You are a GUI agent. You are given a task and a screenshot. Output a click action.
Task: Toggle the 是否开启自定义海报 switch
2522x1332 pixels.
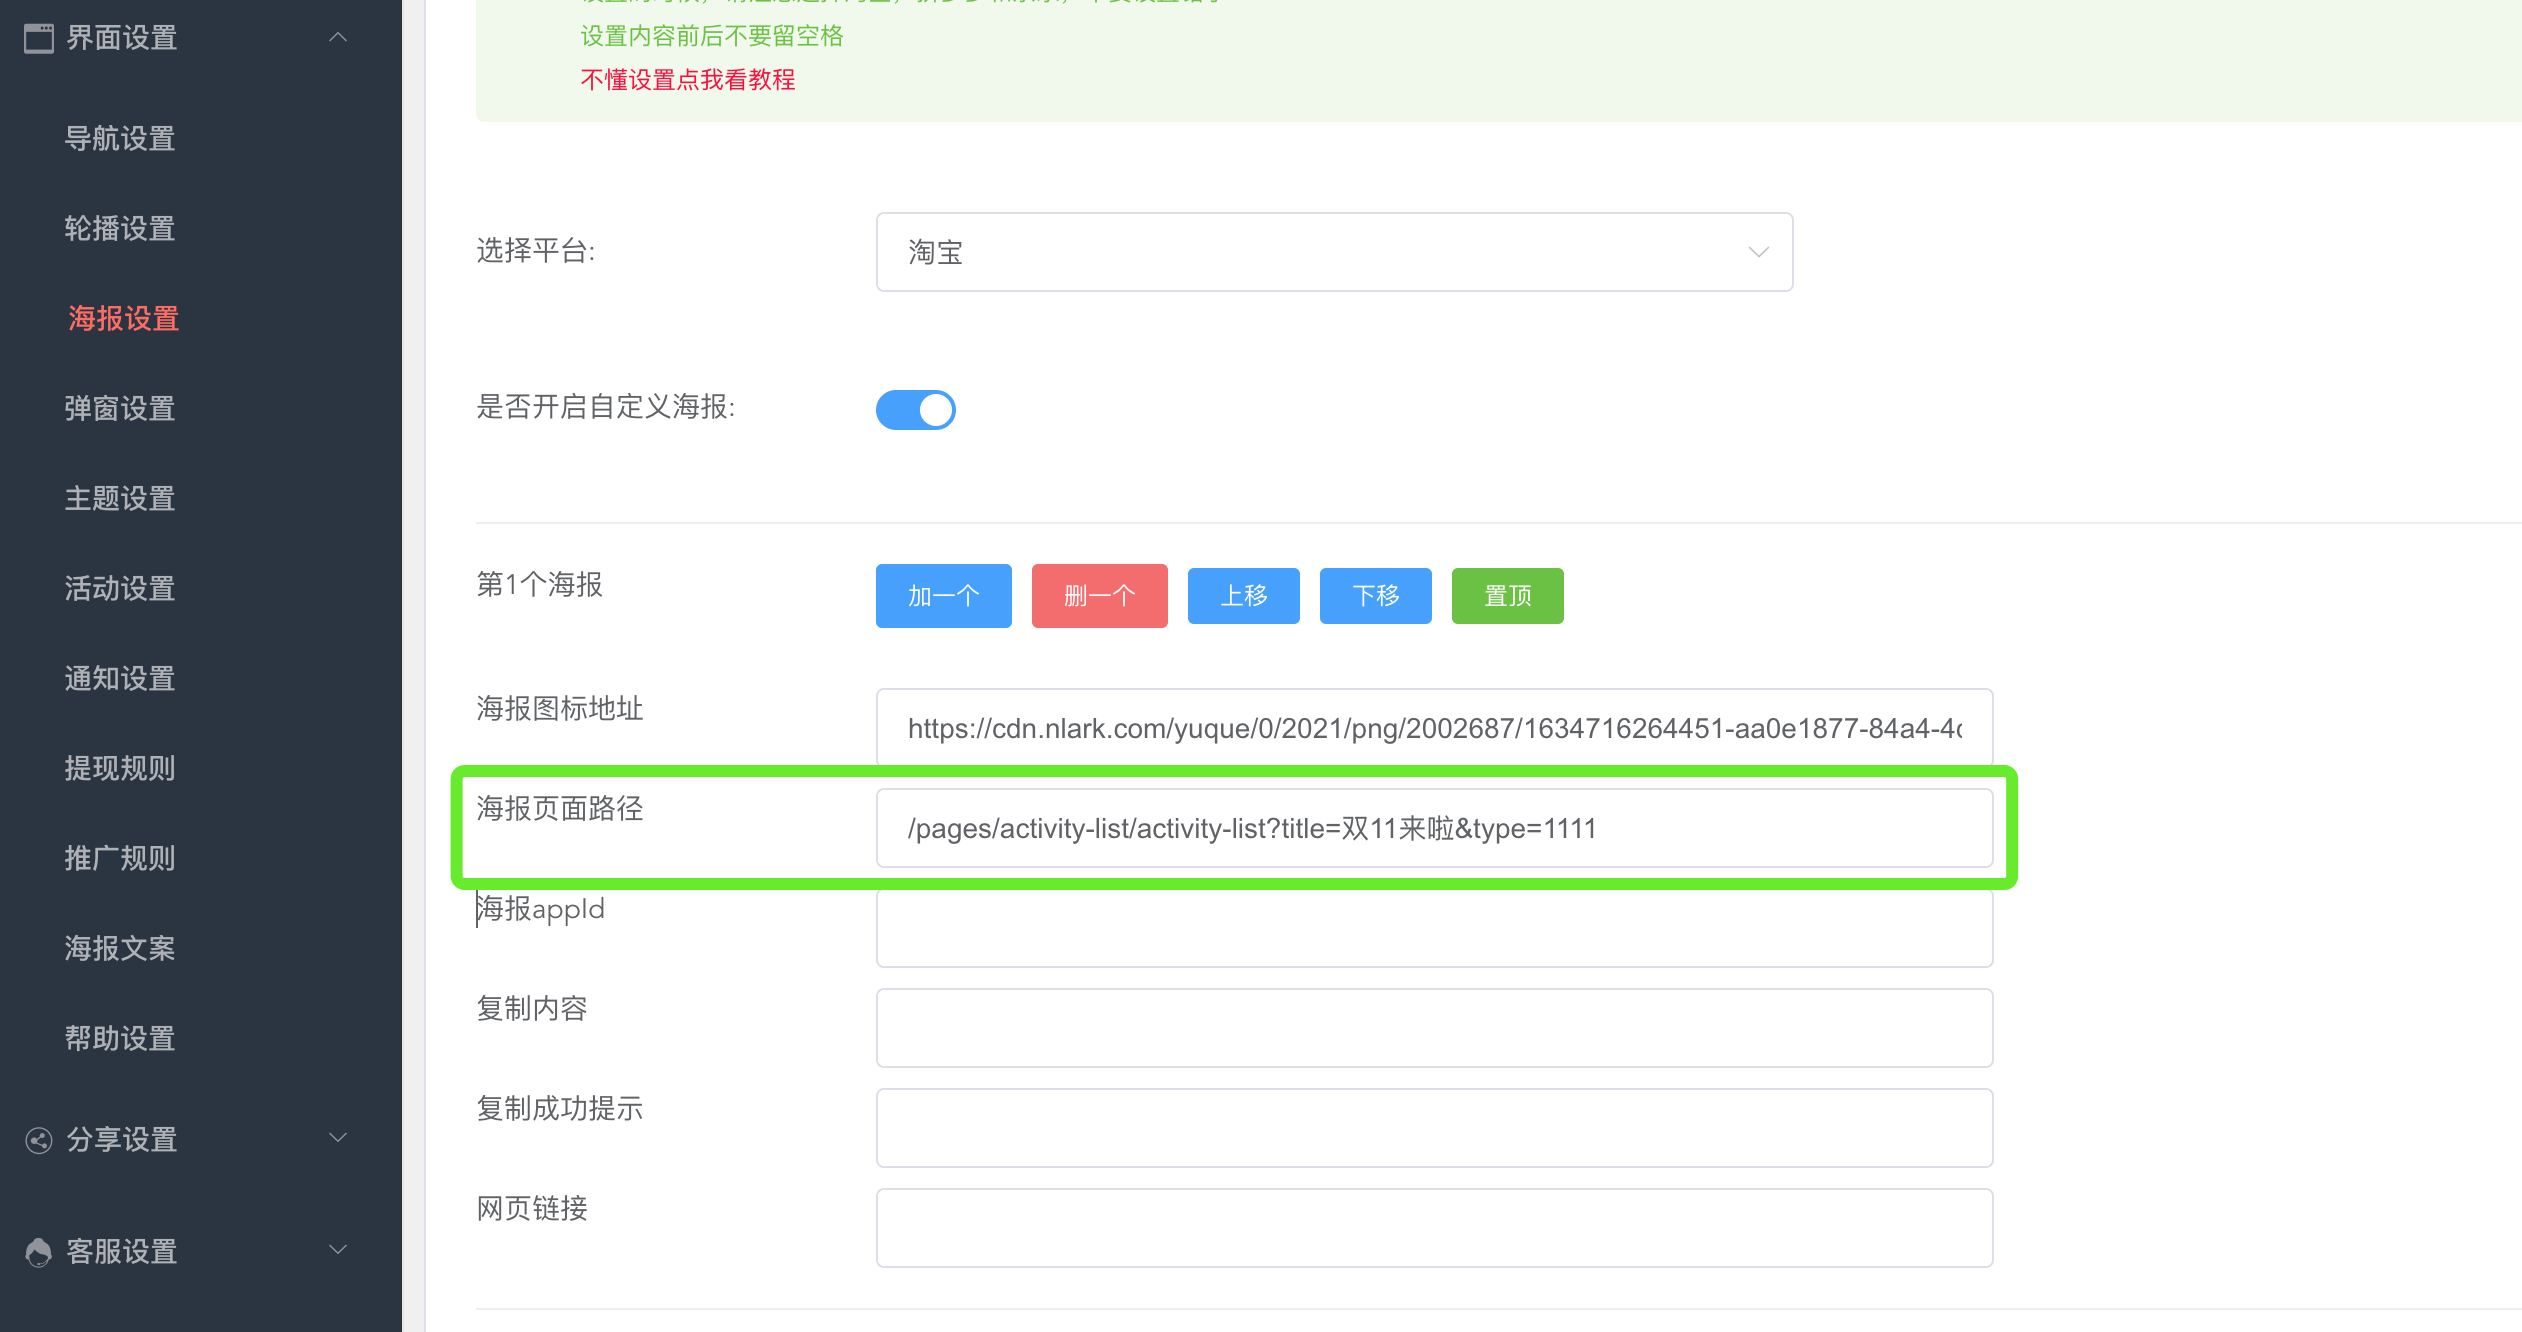pyautogui.click(x=915, y=409)
